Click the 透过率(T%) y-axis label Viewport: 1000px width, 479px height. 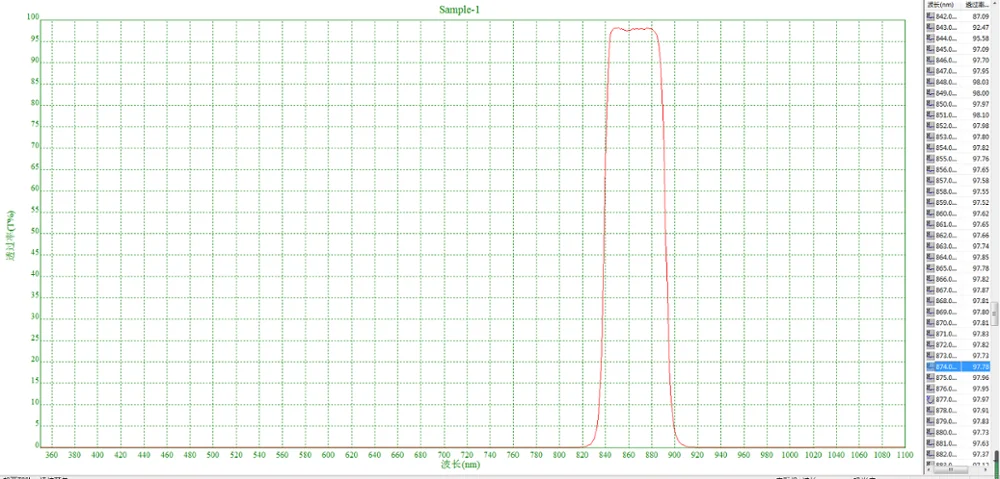[11, 234]
